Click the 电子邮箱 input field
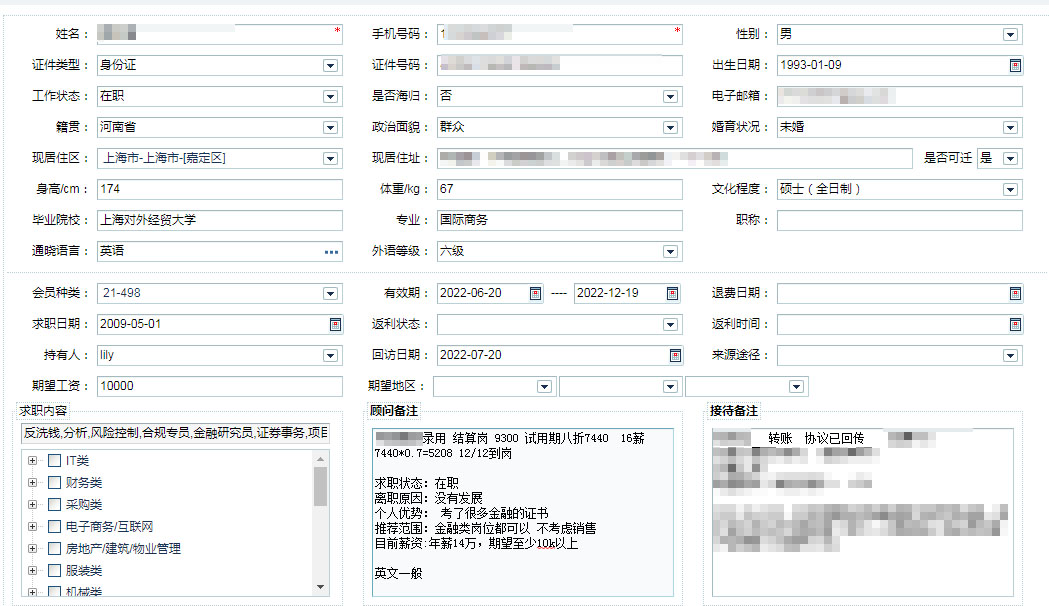Viewport: 1049px width, 606px height. (899, 96)
